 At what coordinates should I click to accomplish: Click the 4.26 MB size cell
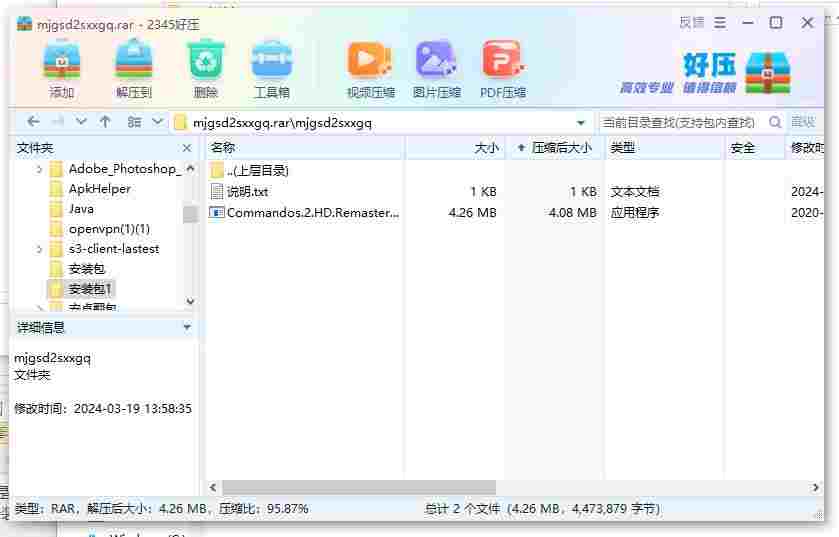click(x=472, y=213)
